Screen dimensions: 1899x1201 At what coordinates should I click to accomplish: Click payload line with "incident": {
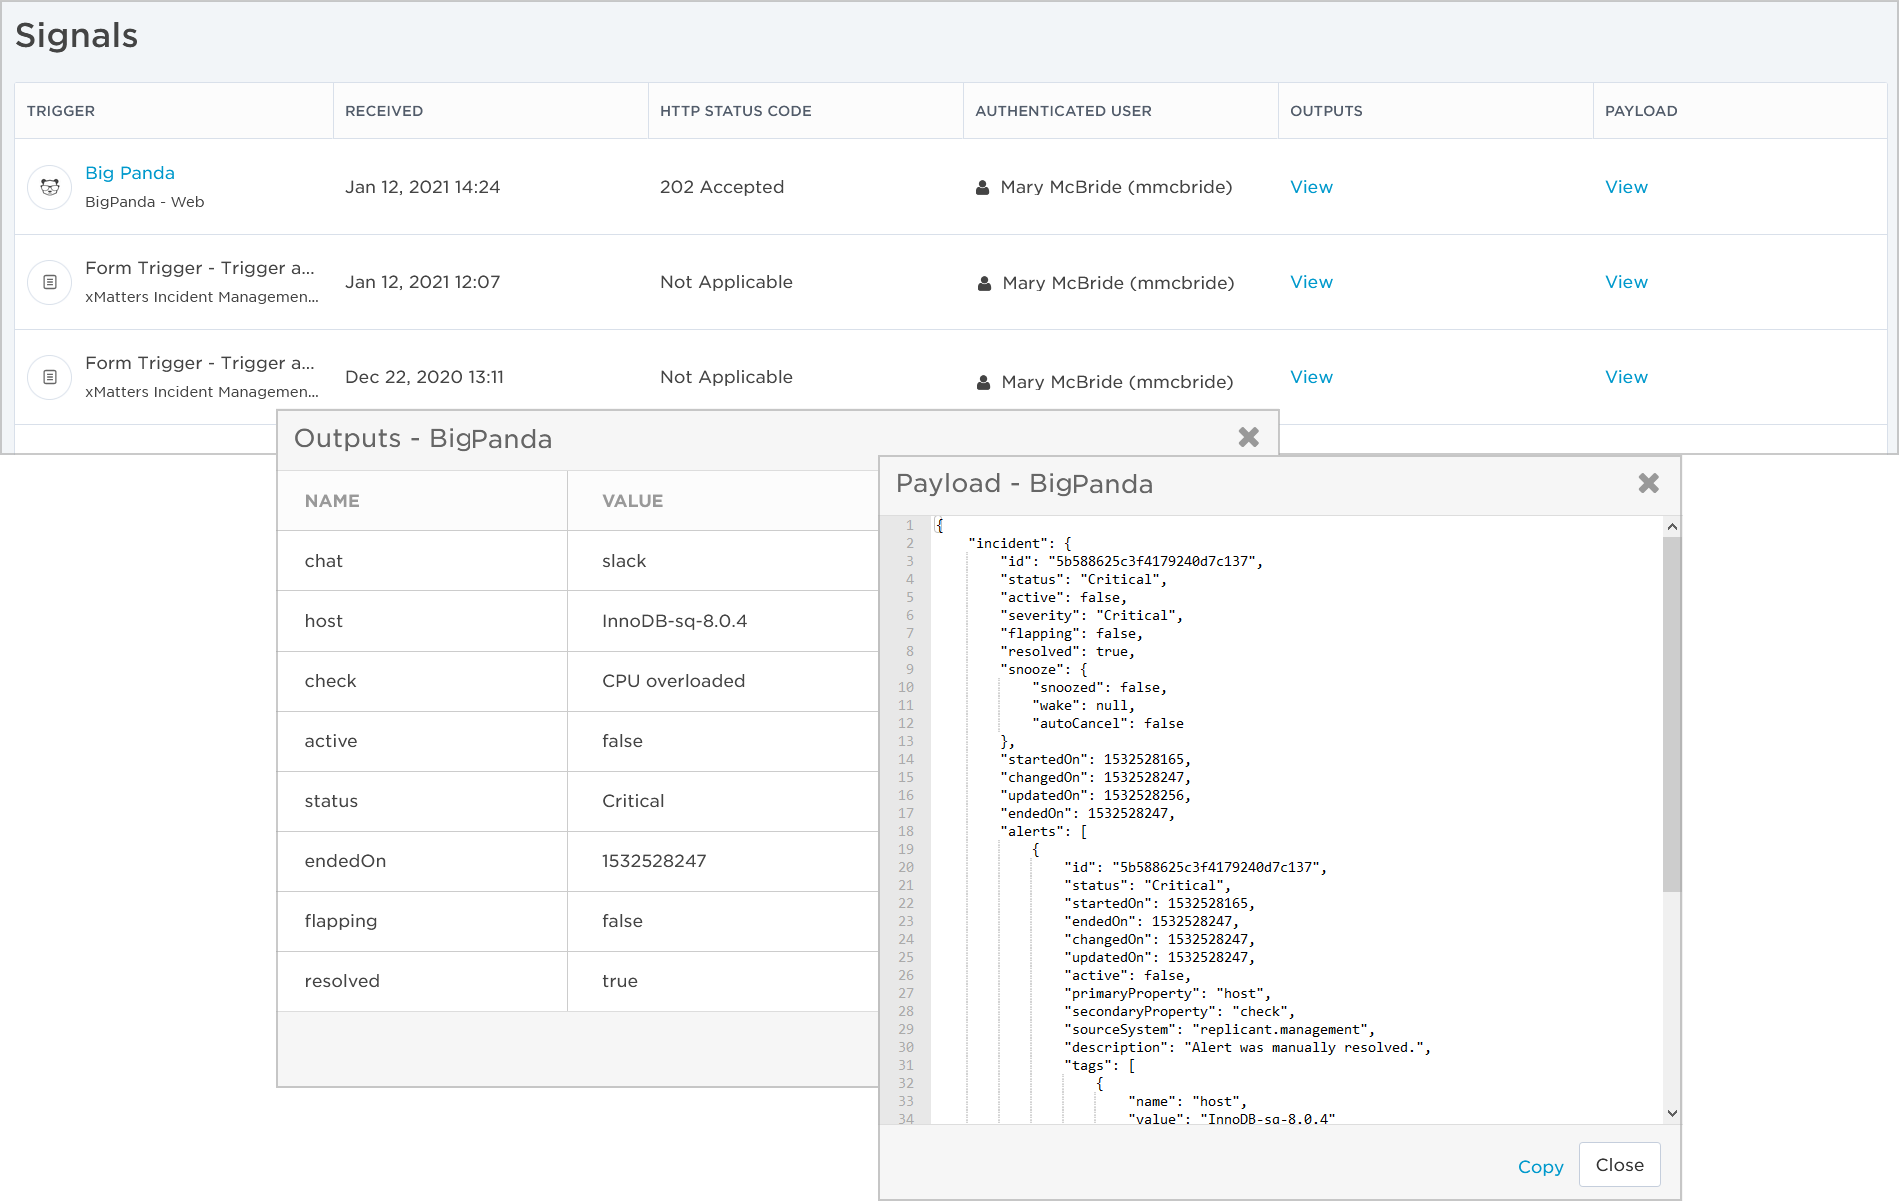pos(1019,543)
